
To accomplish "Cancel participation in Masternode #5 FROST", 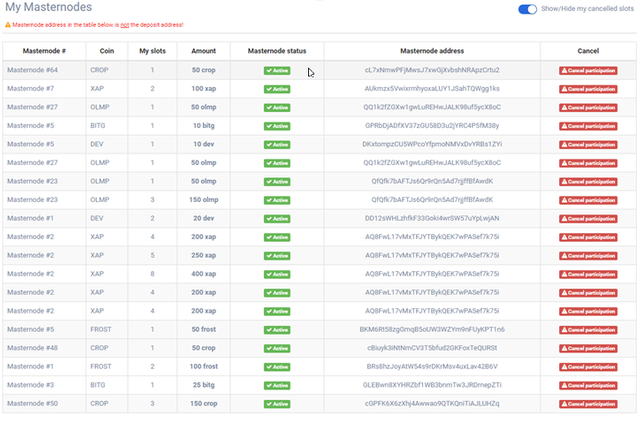I will [588, 330].
